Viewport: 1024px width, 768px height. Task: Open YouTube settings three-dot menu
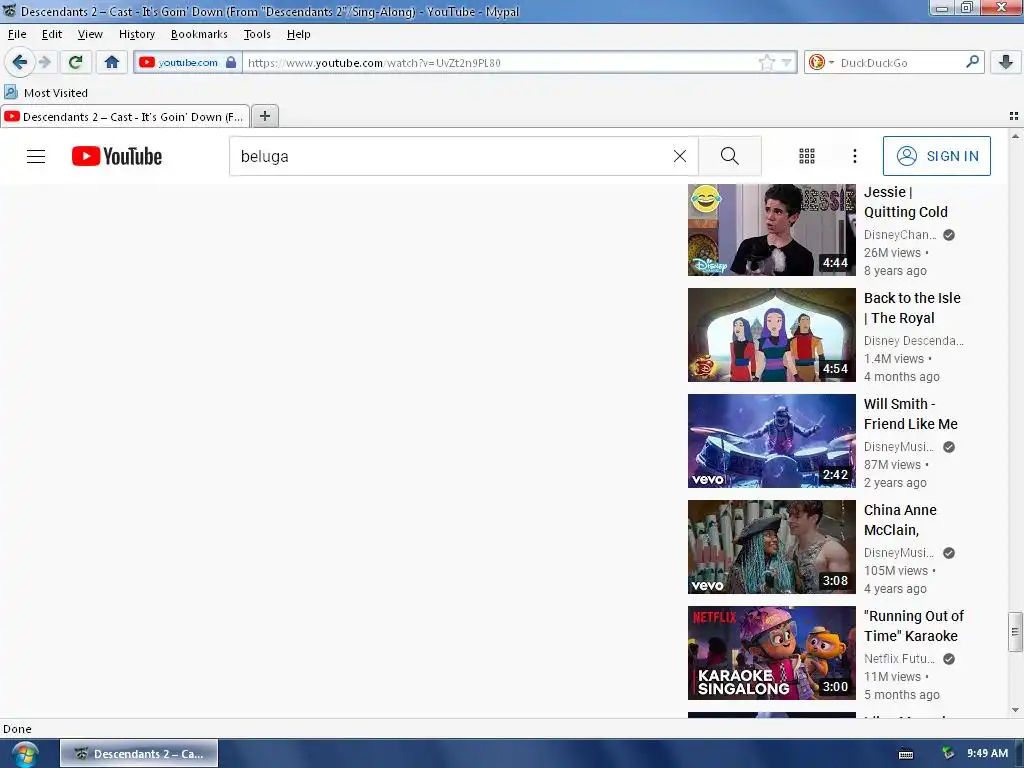854,155
